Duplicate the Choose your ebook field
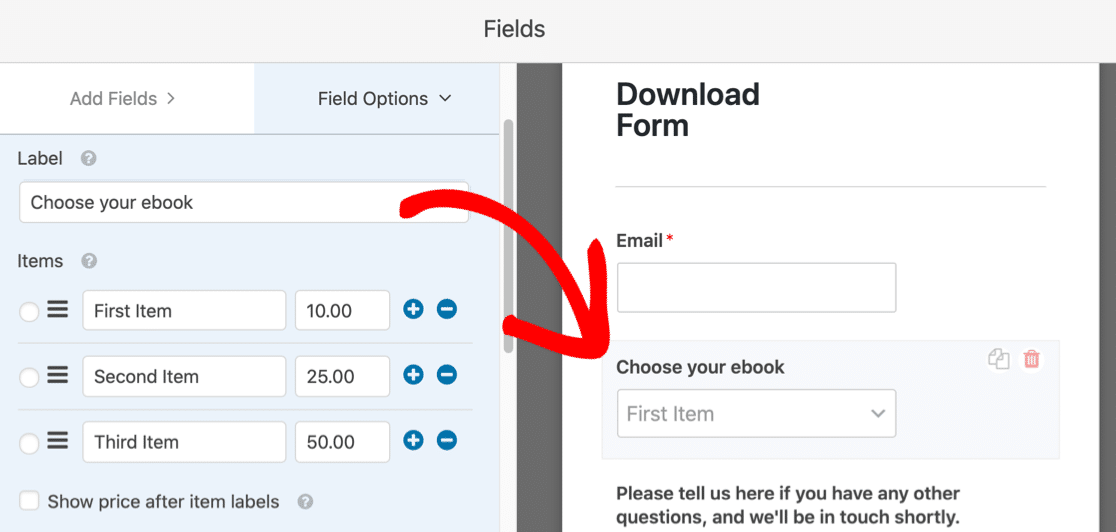1116x532 pixels. [x=998, y=360]
